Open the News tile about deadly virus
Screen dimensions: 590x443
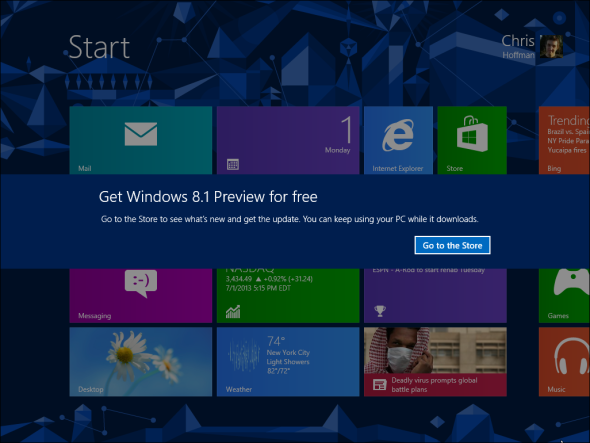coord(435,361)
